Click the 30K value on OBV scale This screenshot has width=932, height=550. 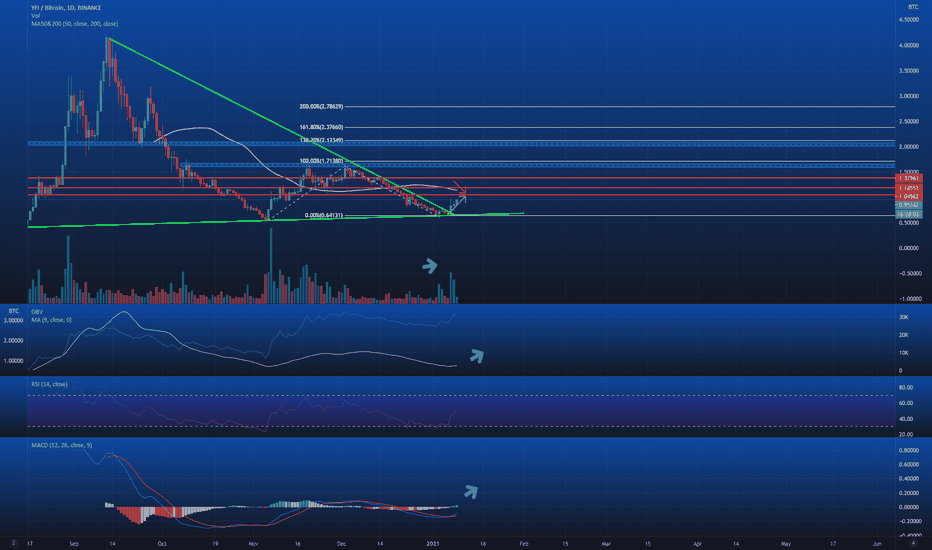click(903, 318)
